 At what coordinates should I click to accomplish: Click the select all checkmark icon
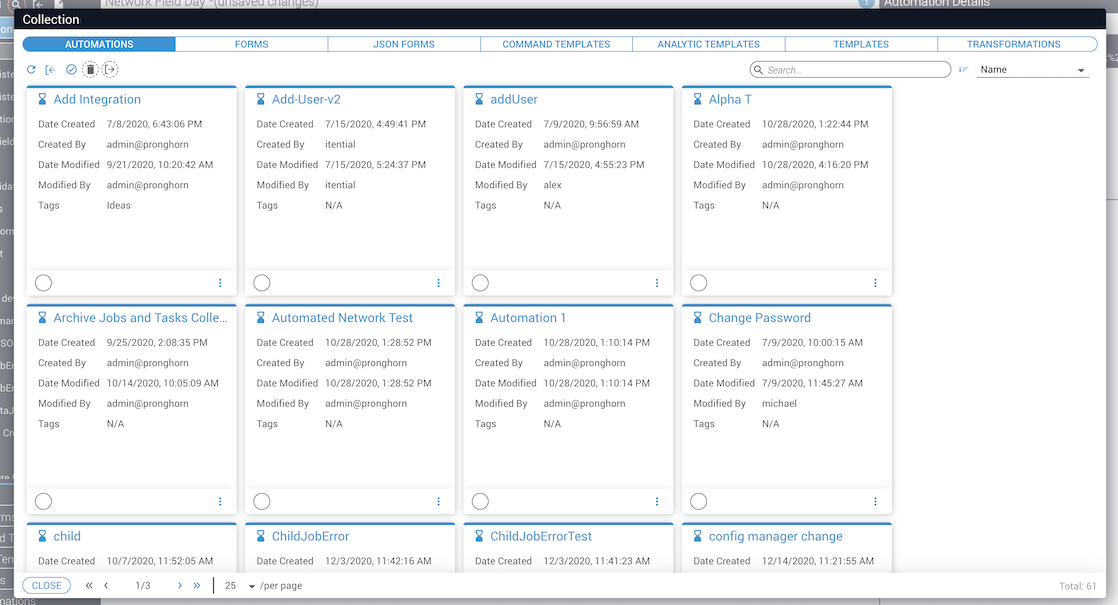pyautogui.click(x=71, y=70)
